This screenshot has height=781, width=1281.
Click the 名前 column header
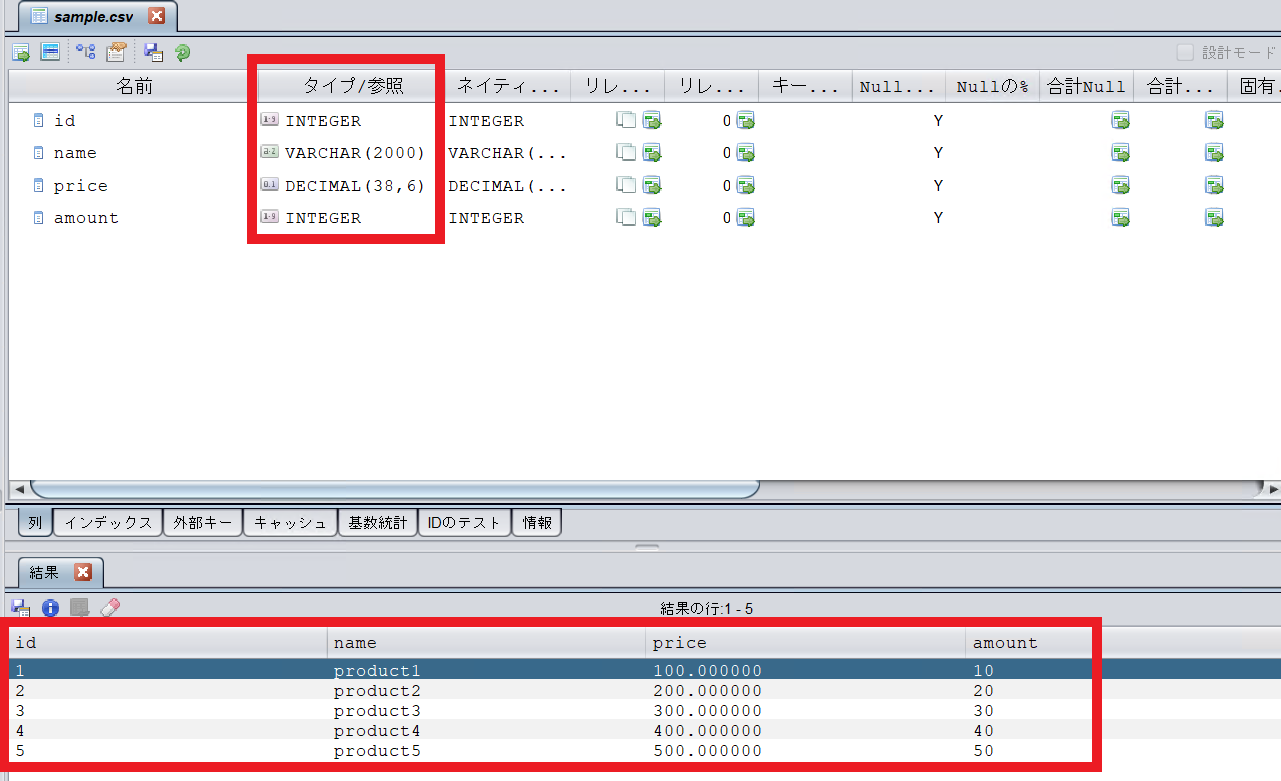tap(134, 87)
